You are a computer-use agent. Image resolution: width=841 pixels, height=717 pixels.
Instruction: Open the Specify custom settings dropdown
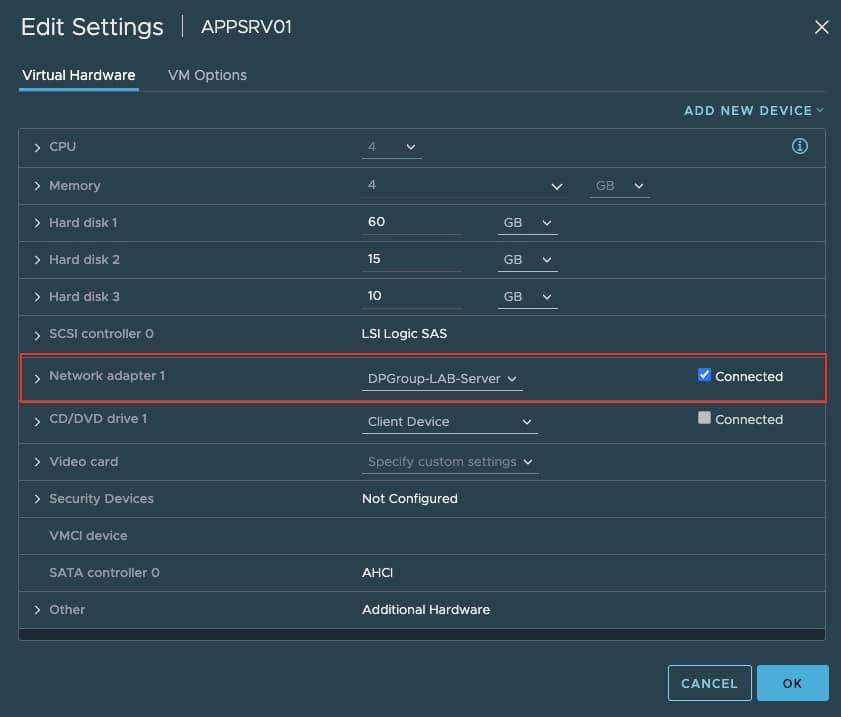450,462
